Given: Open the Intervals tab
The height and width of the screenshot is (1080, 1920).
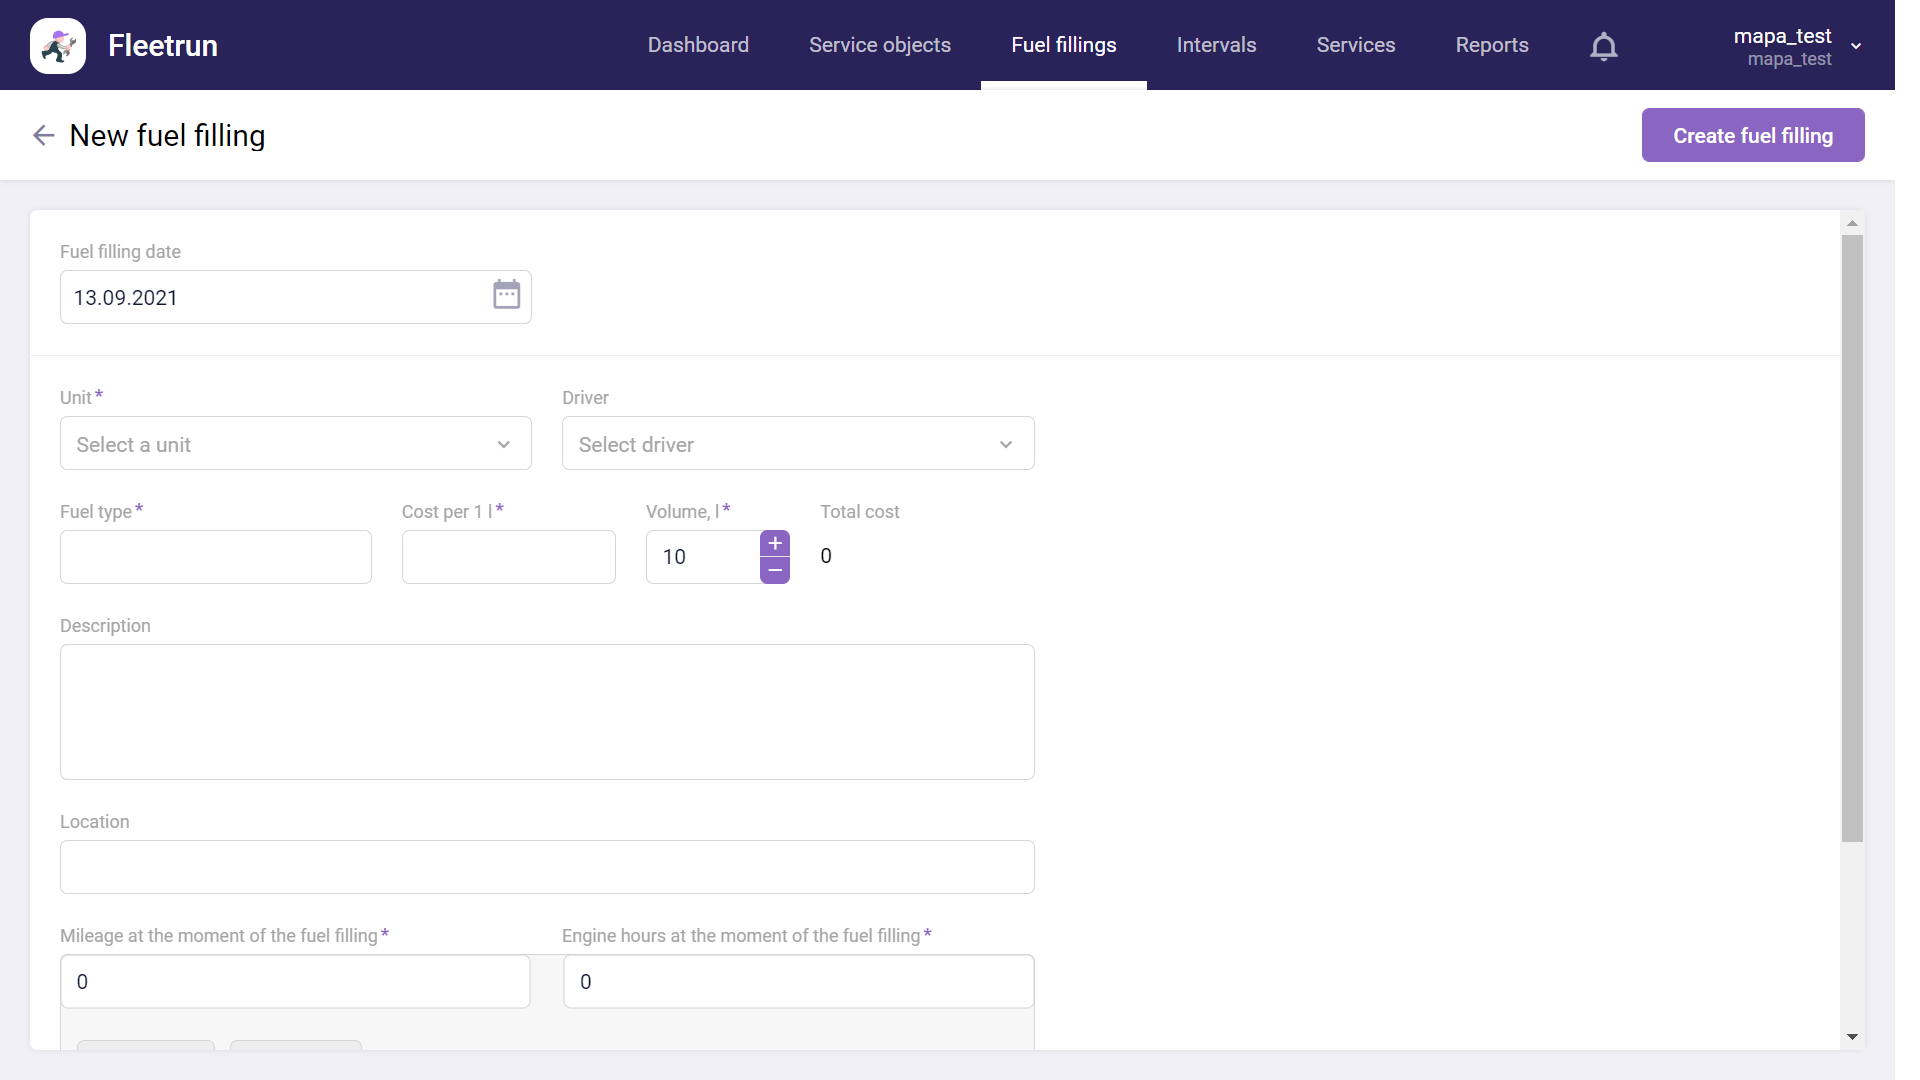Looking at the screenshot, I should [1216, 45].
